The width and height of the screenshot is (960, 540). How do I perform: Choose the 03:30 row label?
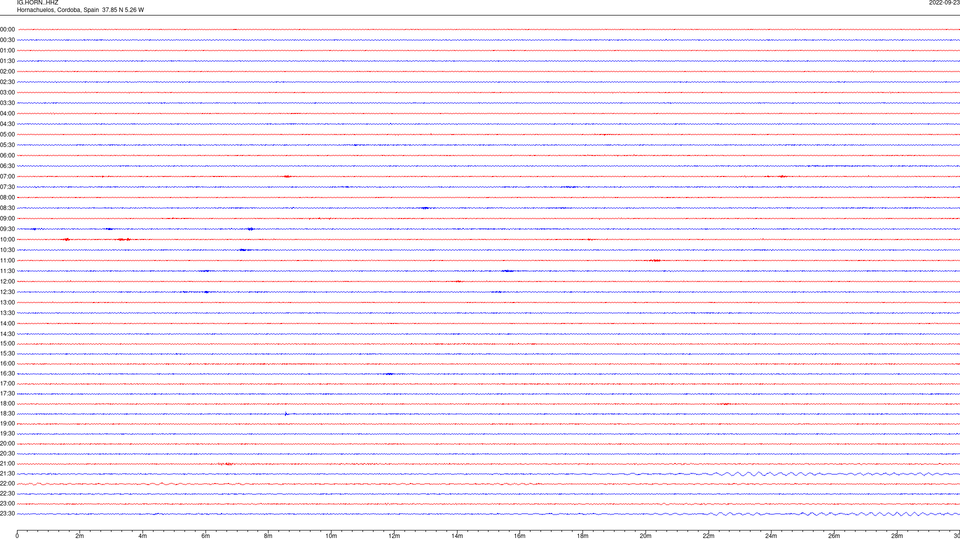(7, 103)
